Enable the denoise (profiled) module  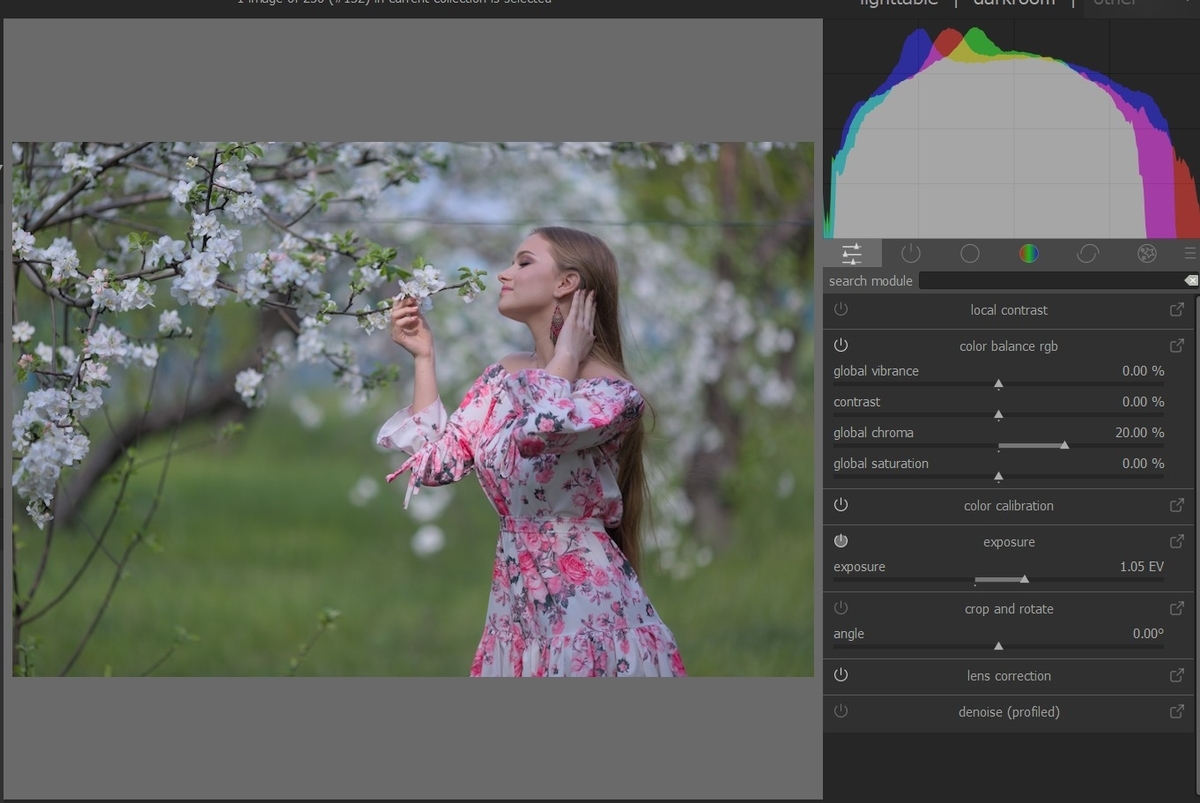pyautogui.click(x=841, y=711)
